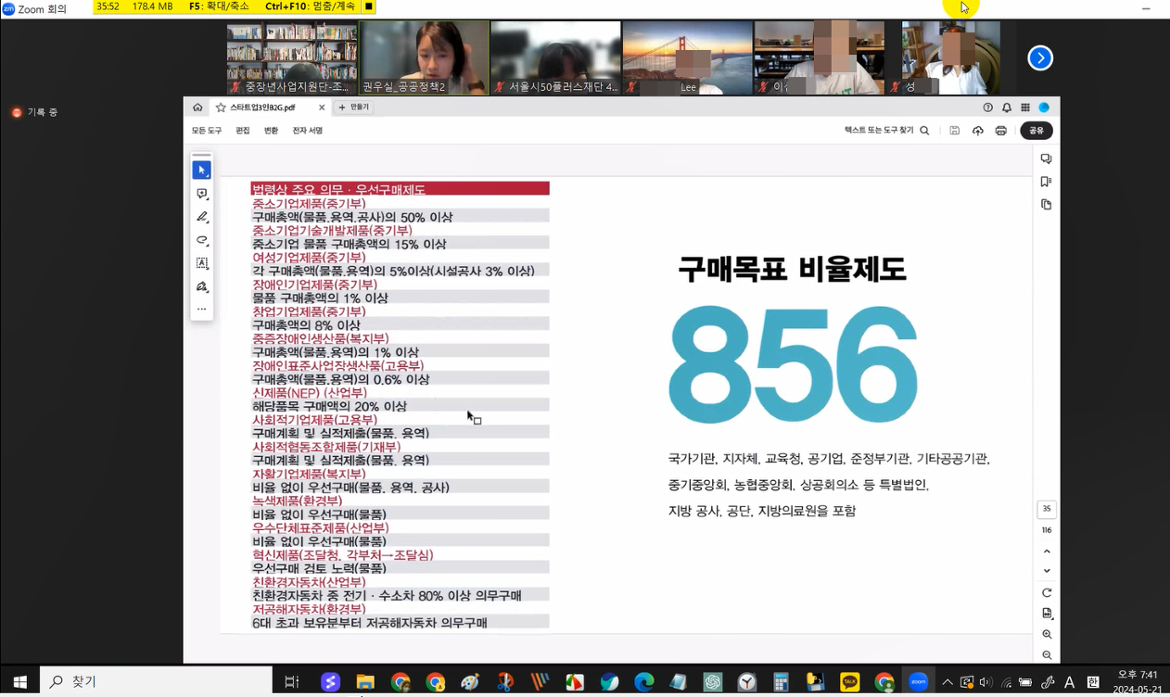Image resolution: width=1170 pixels, height=697 pixels.
Task: Go to next page with the down chevron
Action: [1047, 571]
